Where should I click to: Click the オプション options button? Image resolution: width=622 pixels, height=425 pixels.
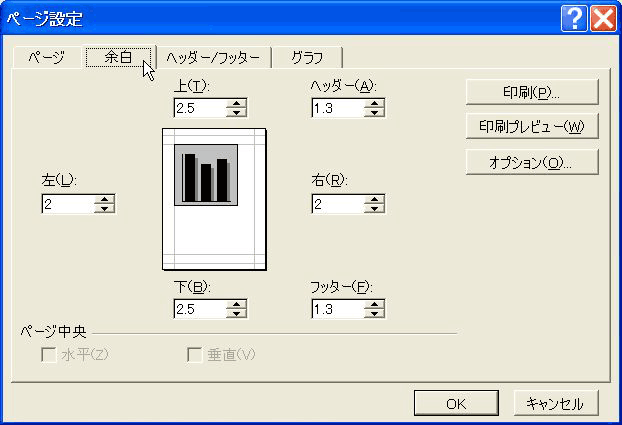[531, 162]
